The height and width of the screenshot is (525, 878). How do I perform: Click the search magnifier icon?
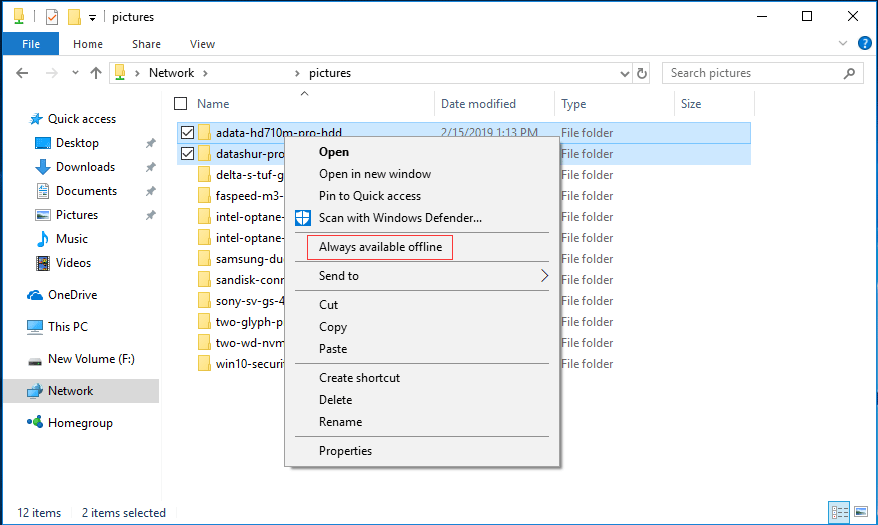click(x=849, y=73)
